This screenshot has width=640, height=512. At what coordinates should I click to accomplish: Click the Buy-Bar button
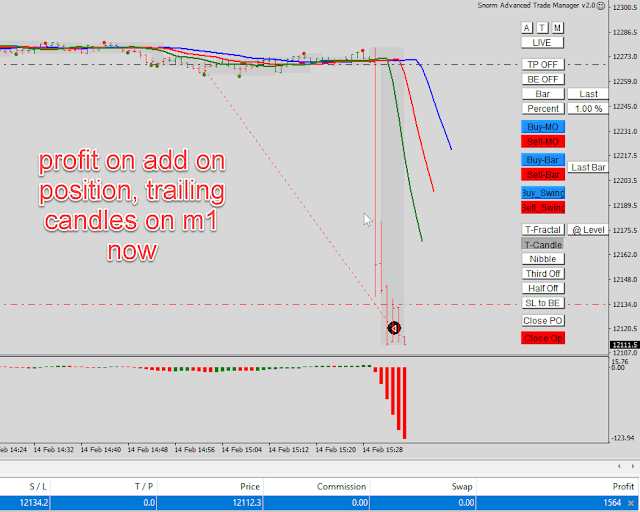pos(543,160)
